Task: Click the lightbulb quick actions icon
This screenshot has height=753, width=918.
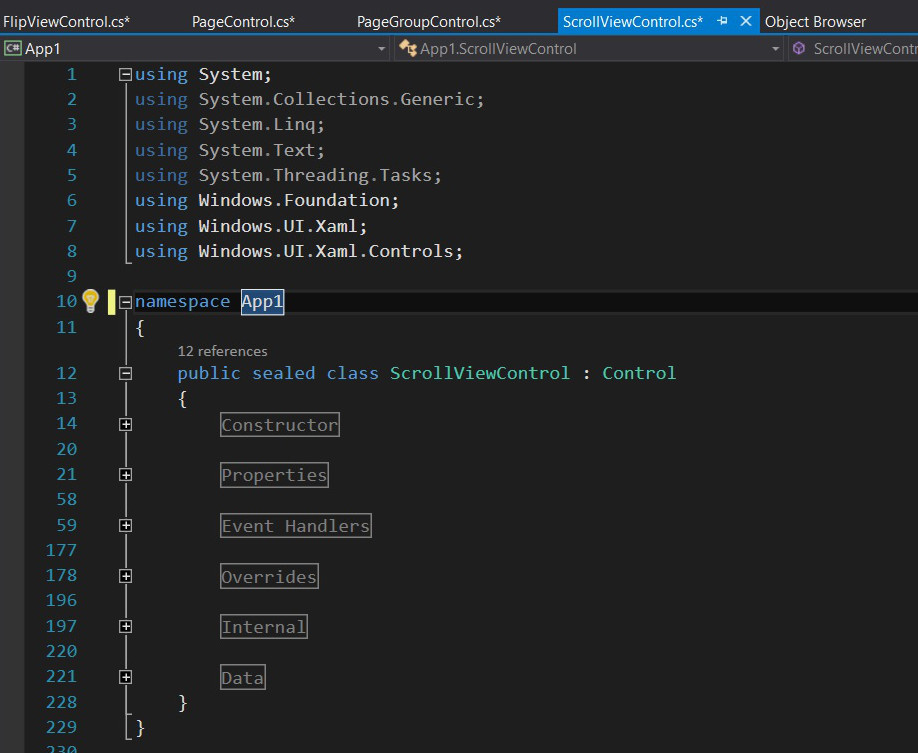Action: (x=90, y=301)
